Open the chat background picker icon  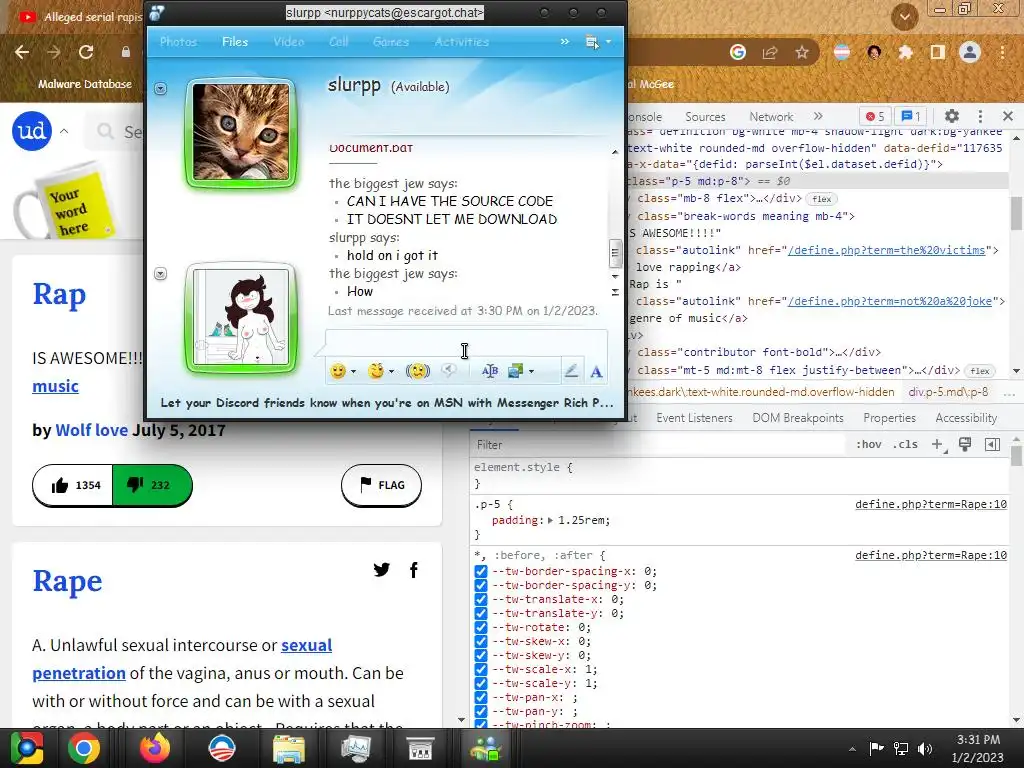(516, 371)
